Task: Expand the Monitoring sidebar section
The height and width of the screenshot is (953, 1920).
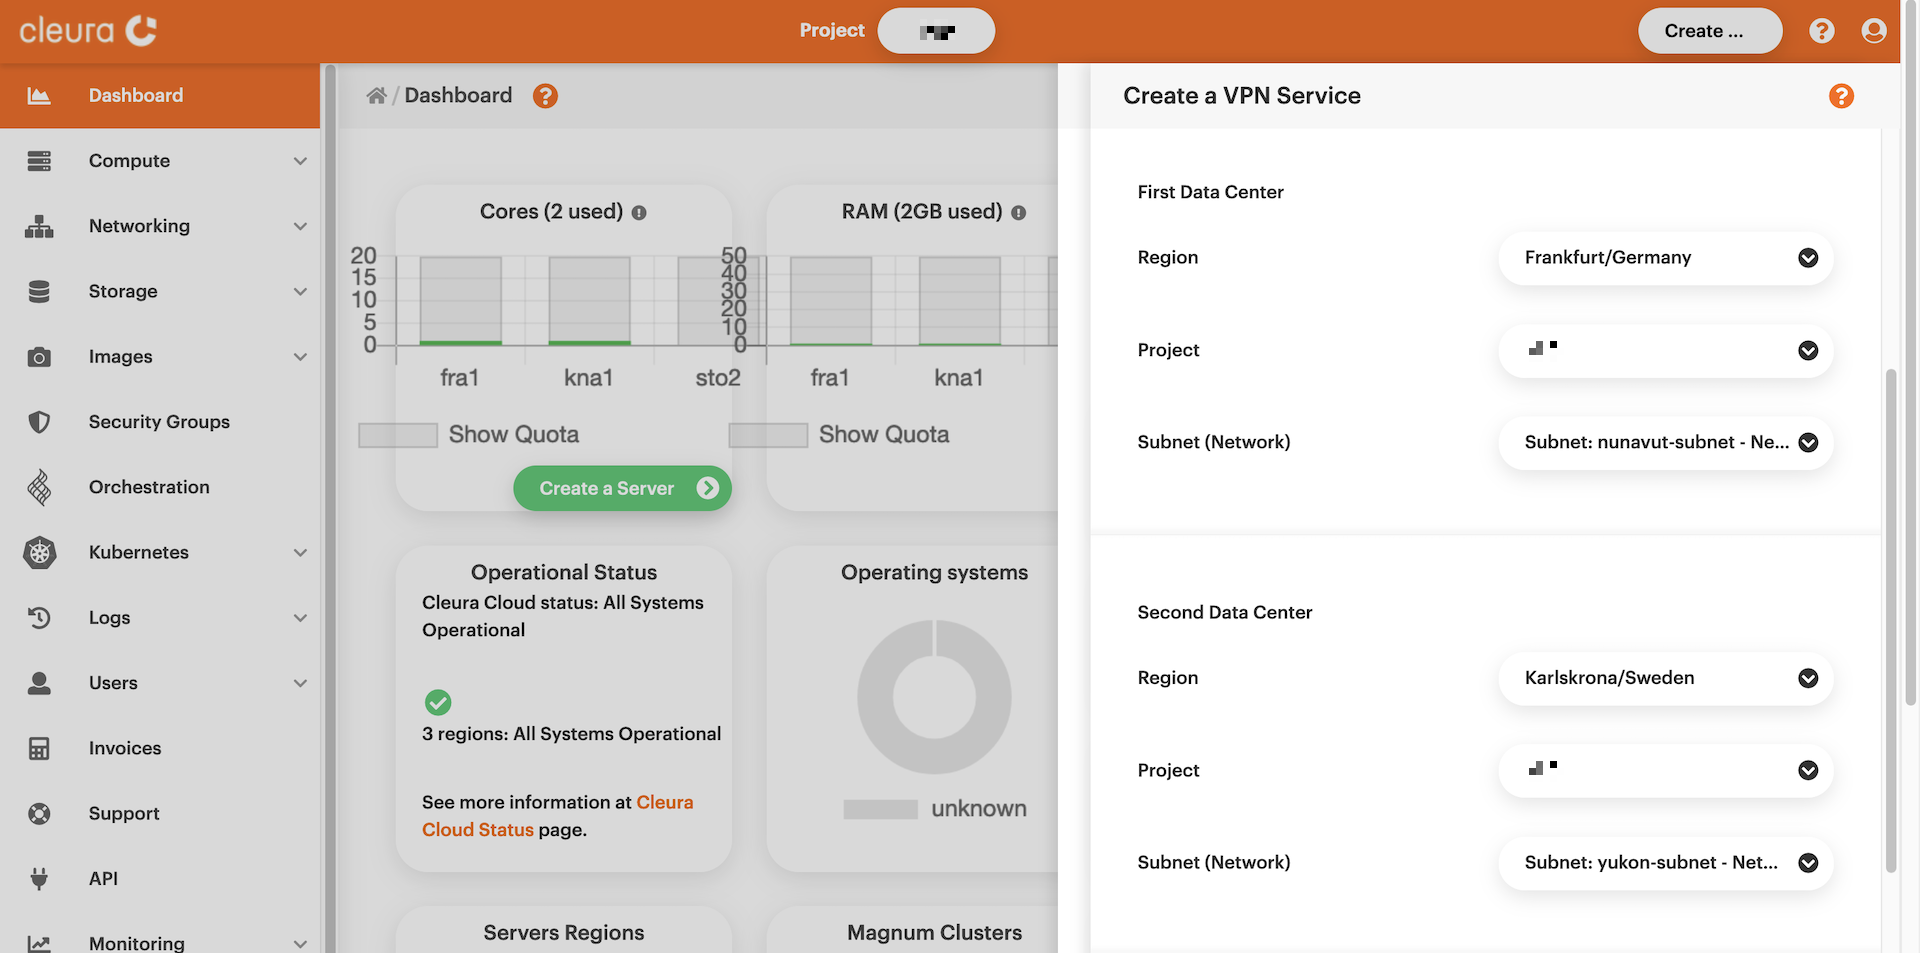Action: [x=136, y=941]
